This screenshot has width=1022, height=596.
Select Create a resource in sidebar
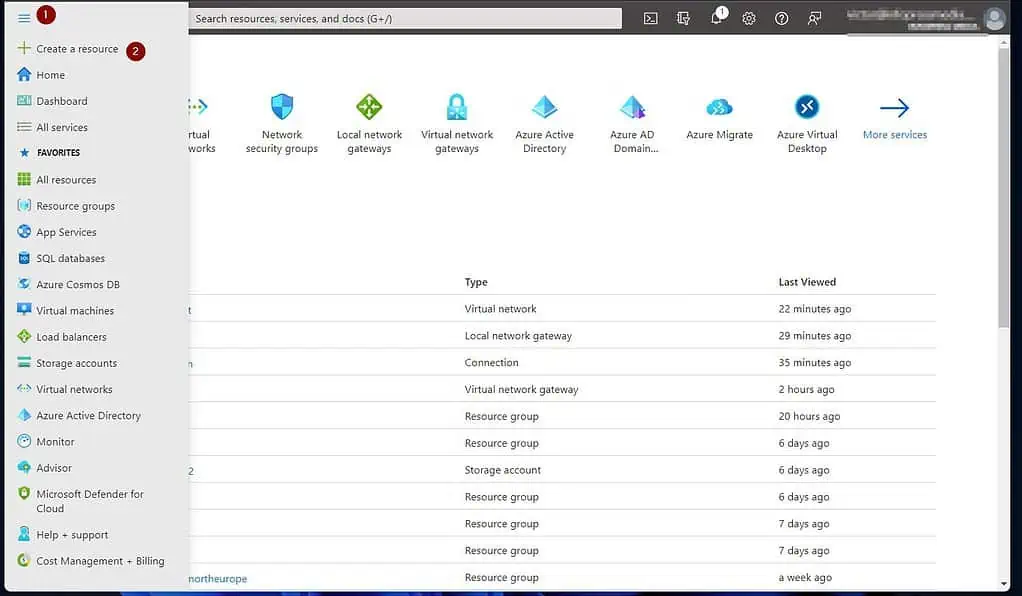point(77,49)
